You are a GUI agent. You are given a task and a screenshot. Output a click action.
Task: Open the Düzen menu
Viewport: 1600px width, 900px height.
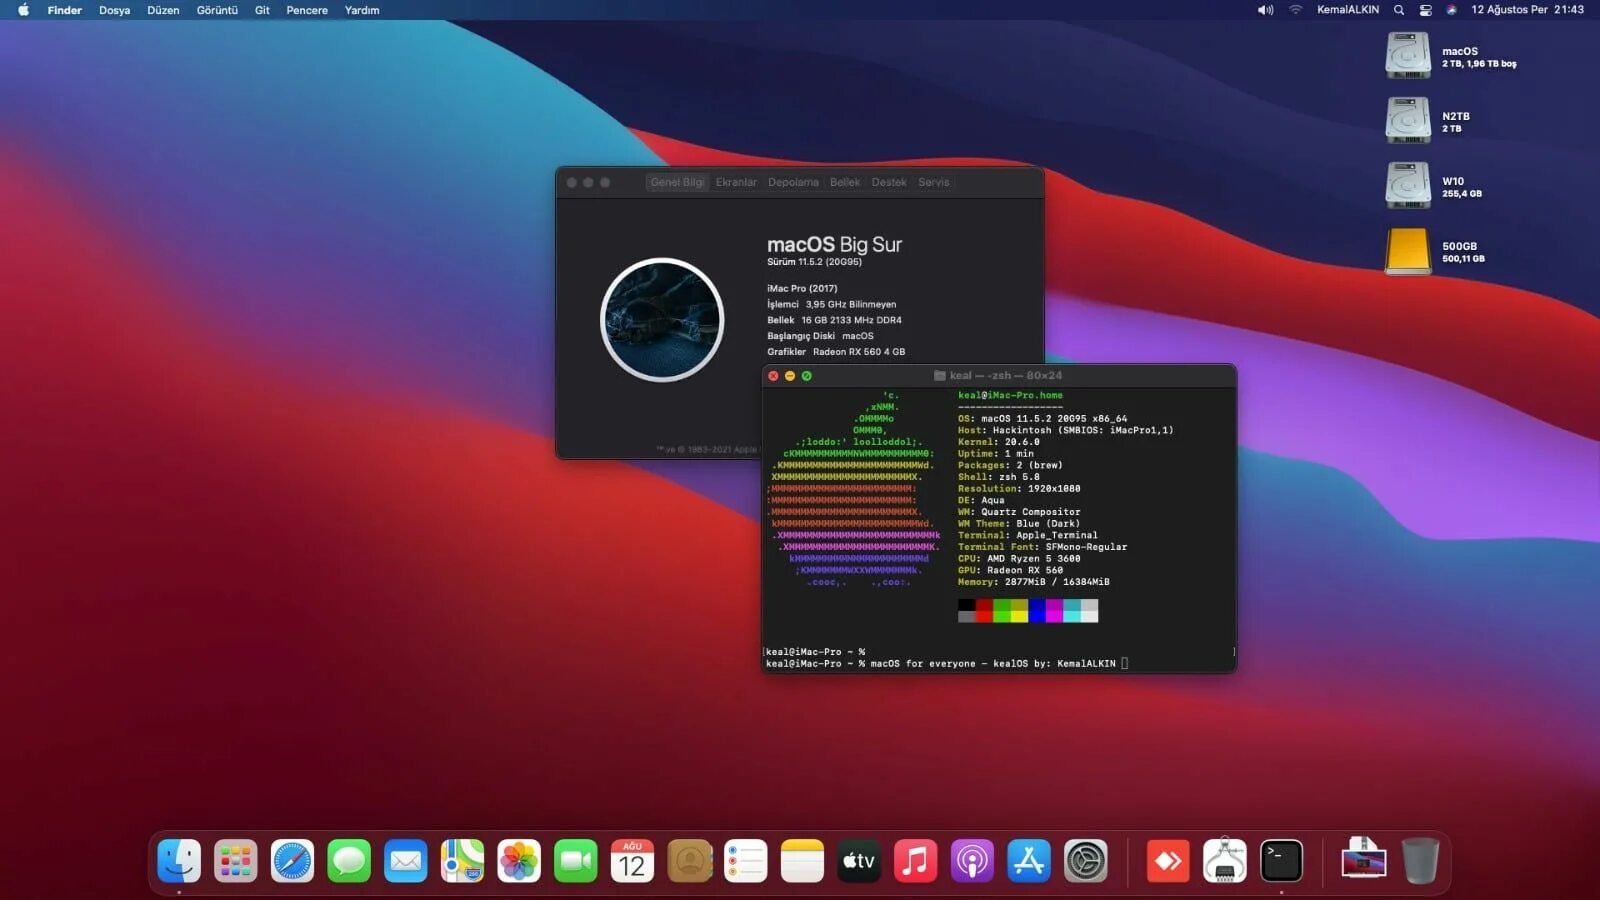[163, 10]
